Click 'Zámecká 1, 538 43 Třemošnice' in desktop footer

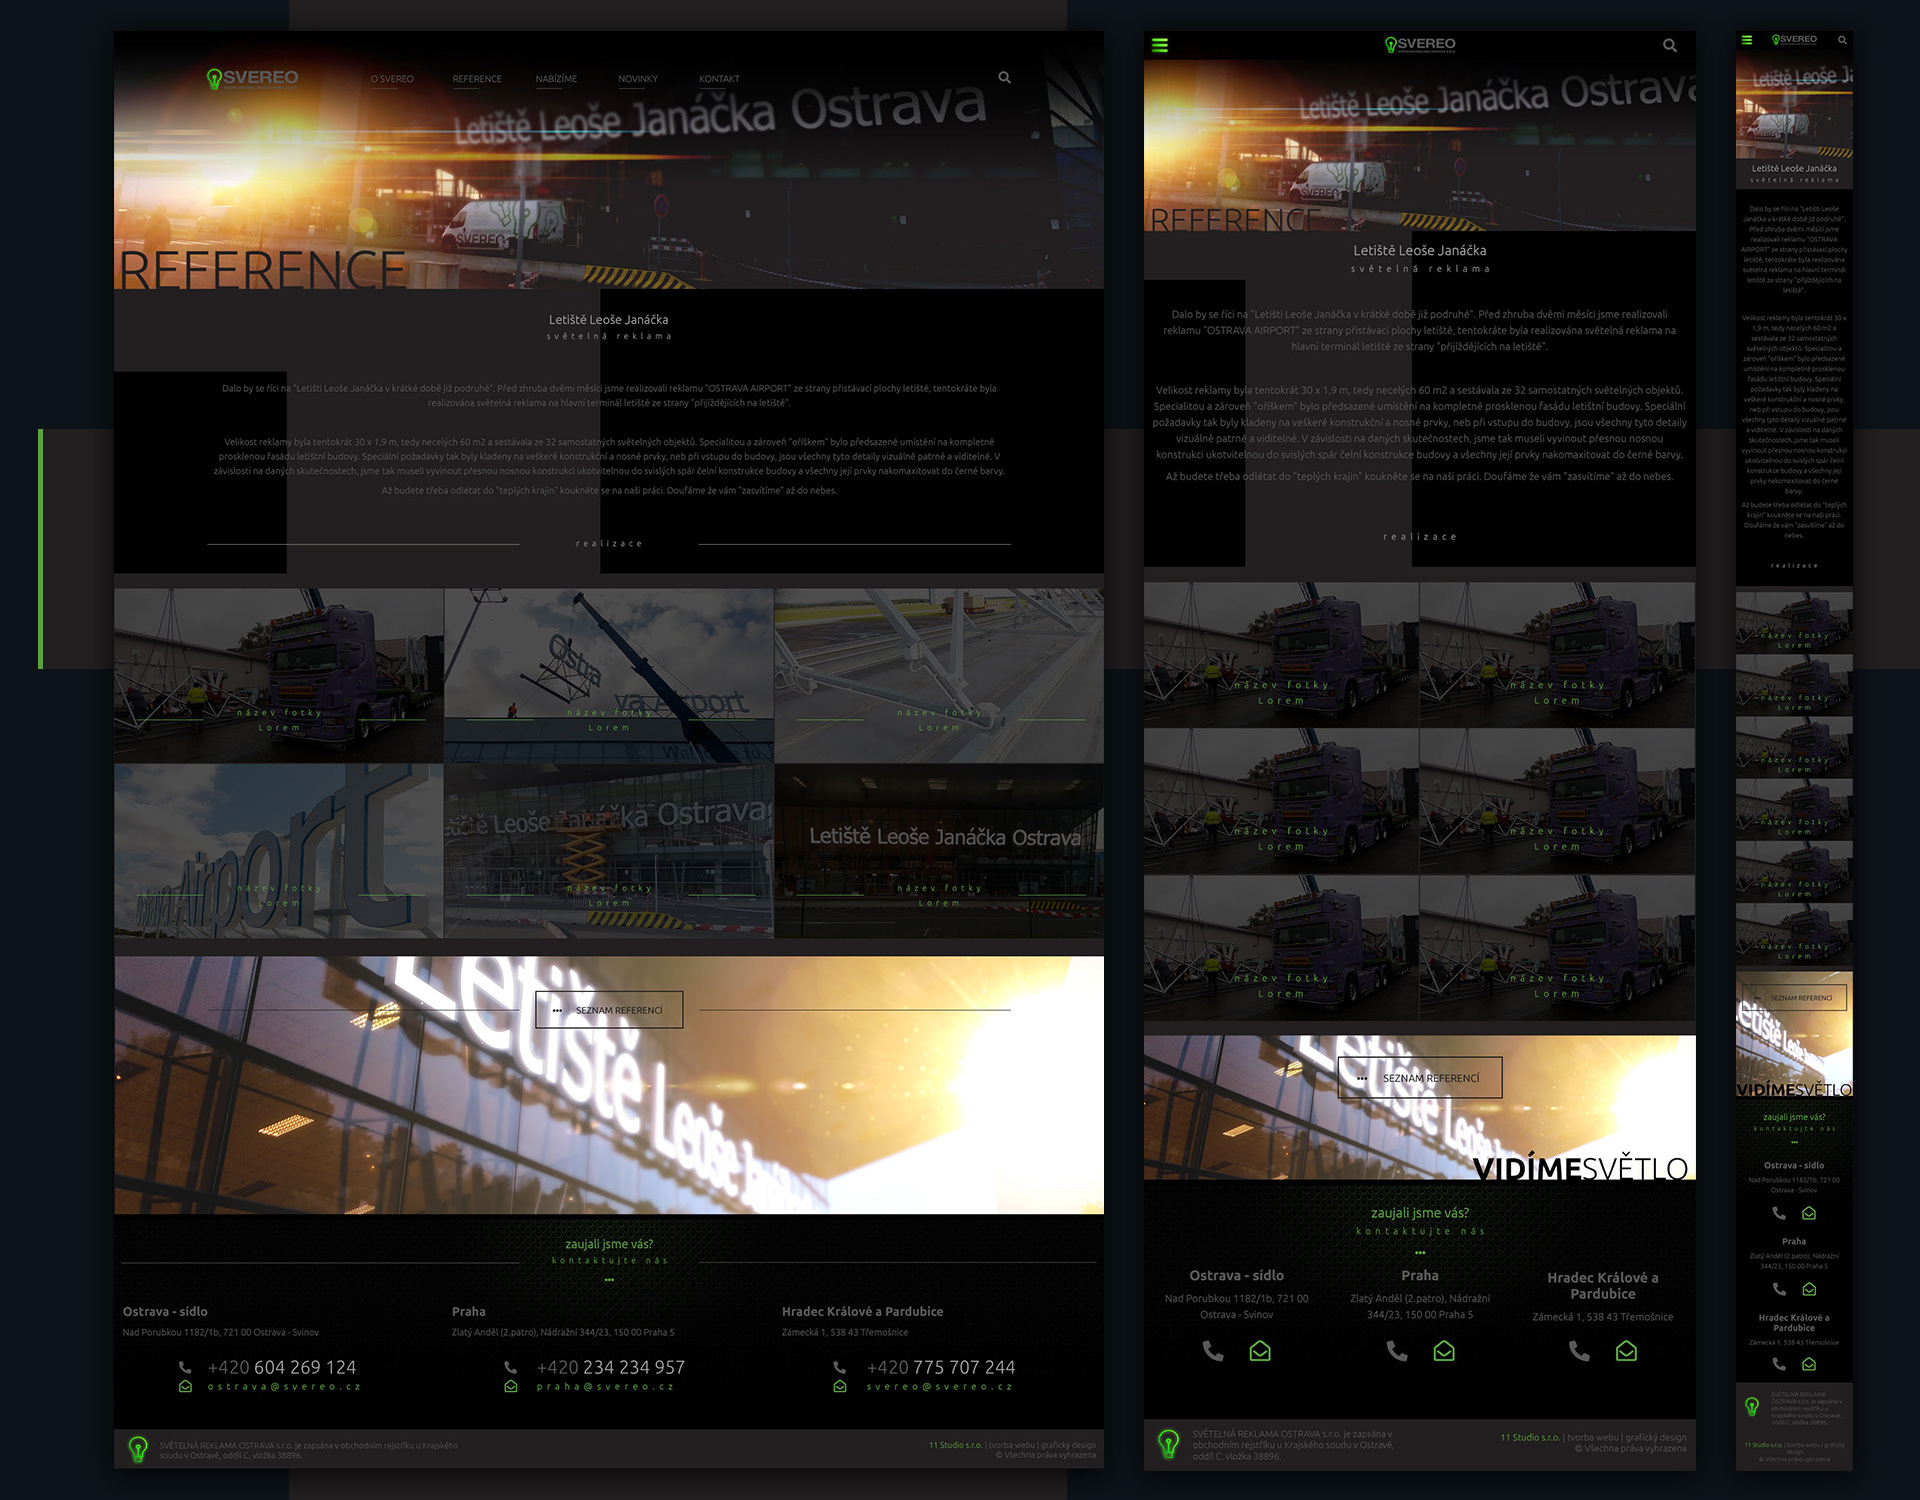pos(845,1332)
